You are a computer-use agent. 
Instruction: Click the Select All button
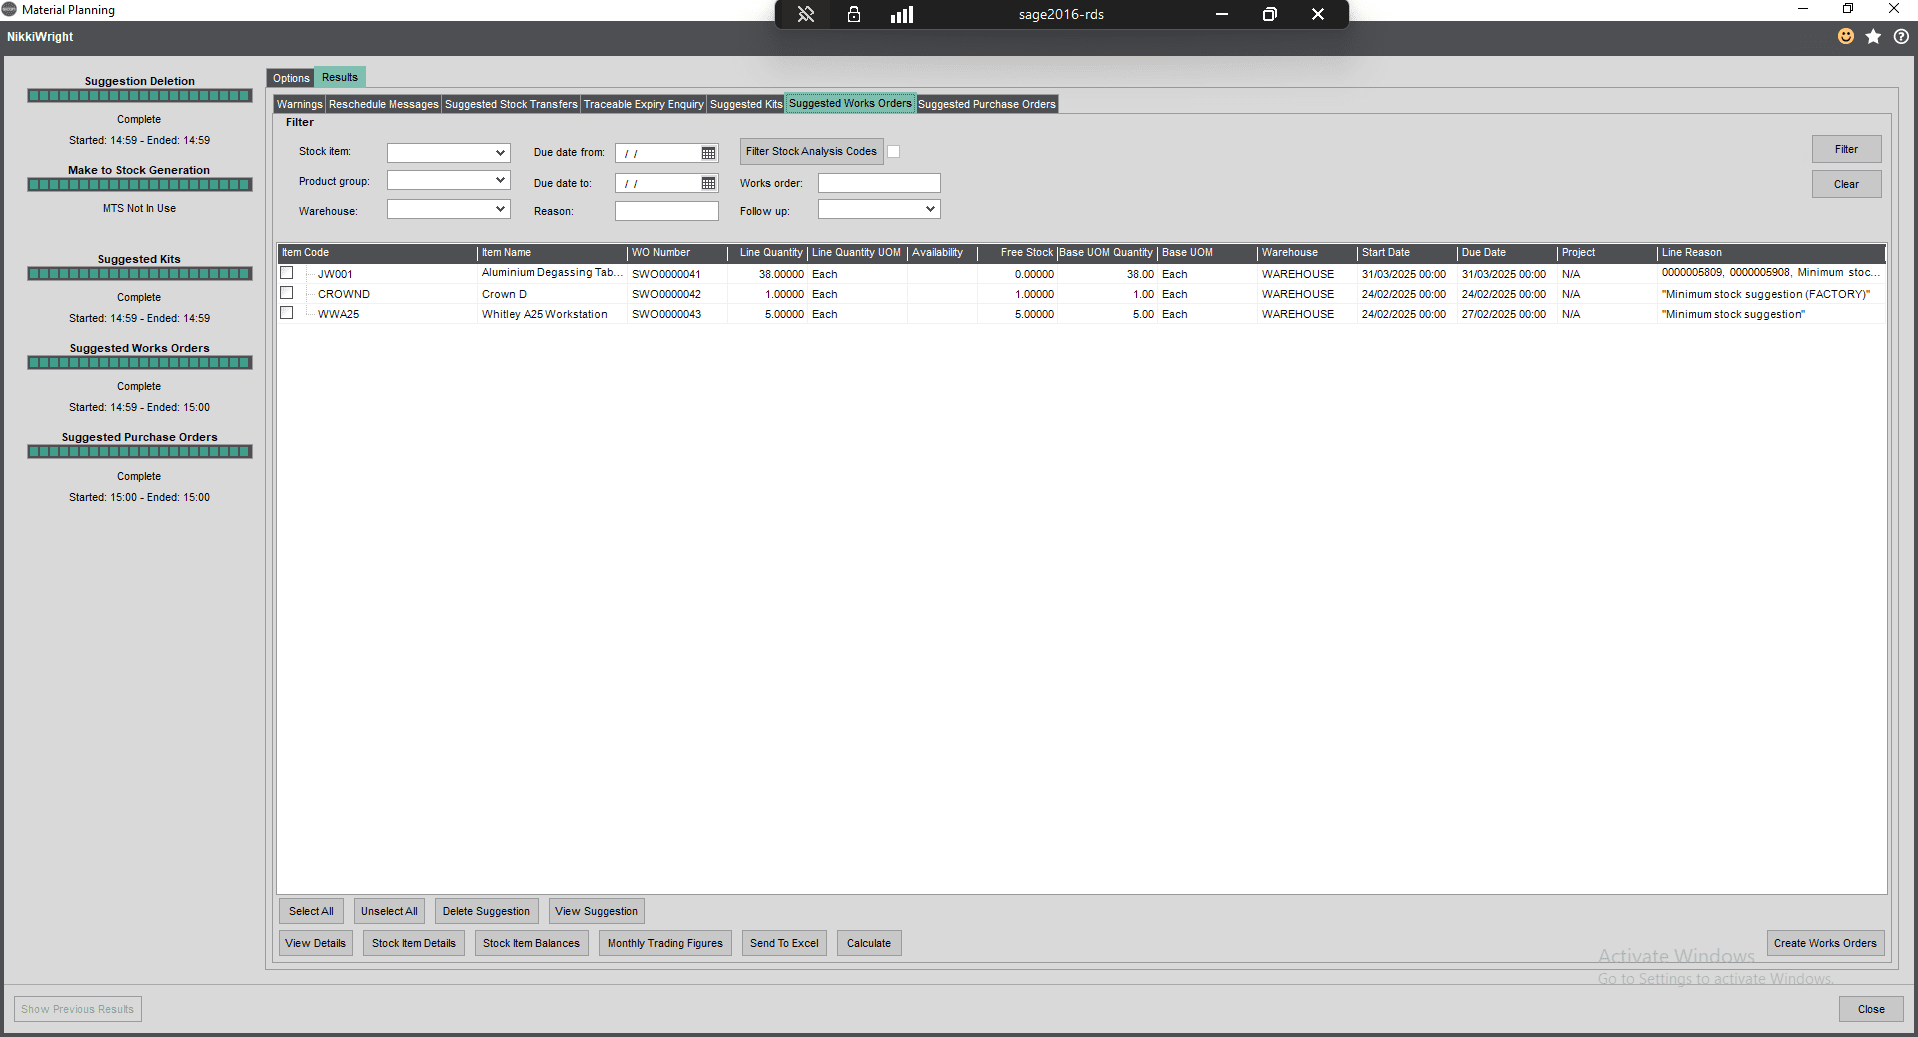(311, 911)
